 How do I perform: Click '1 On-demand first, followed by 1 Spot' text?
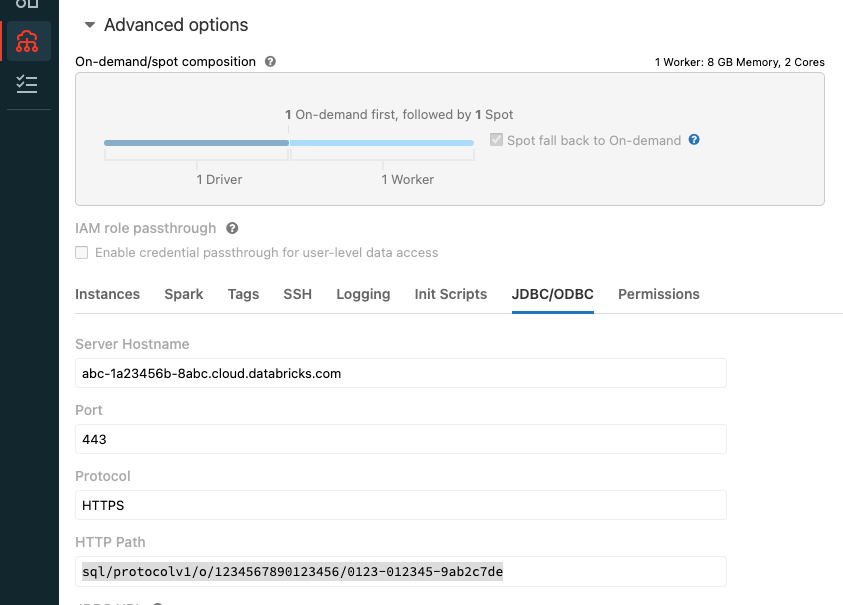point(399,115)
